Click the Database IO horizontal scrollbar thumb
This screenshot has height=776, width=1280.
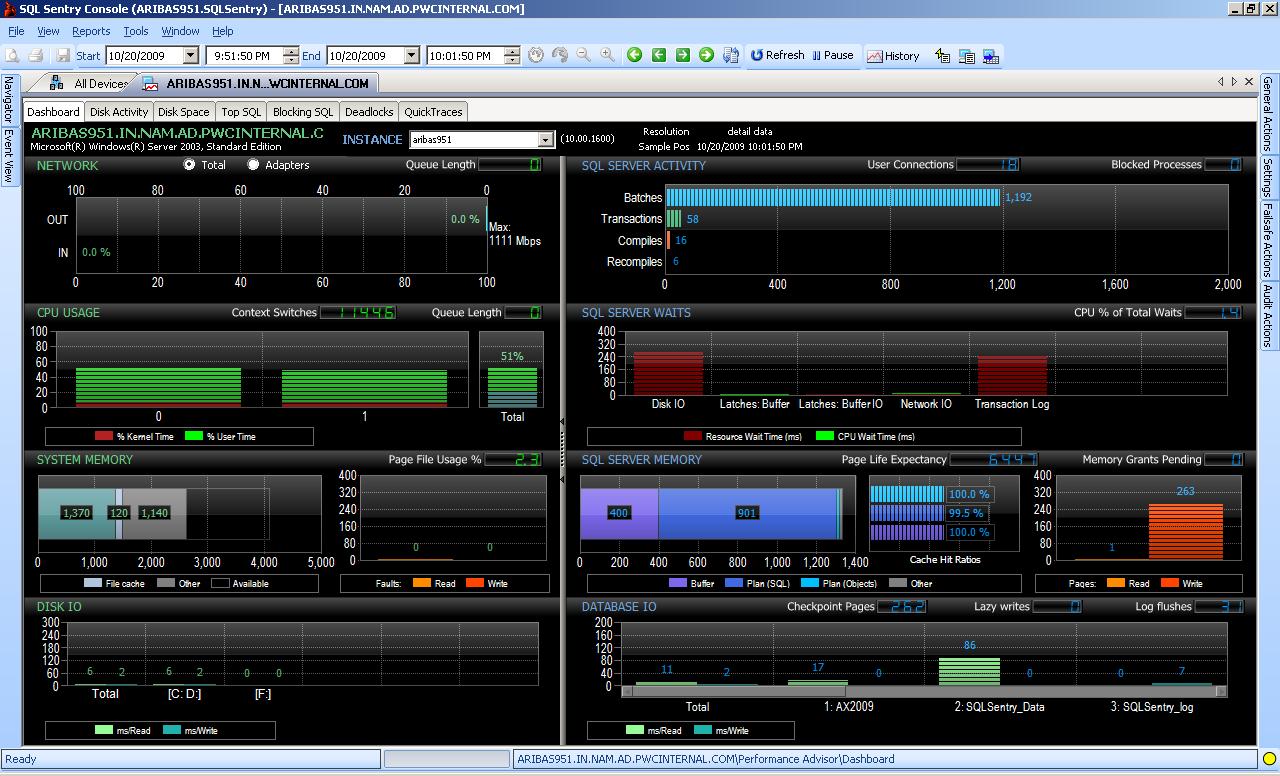739,691
